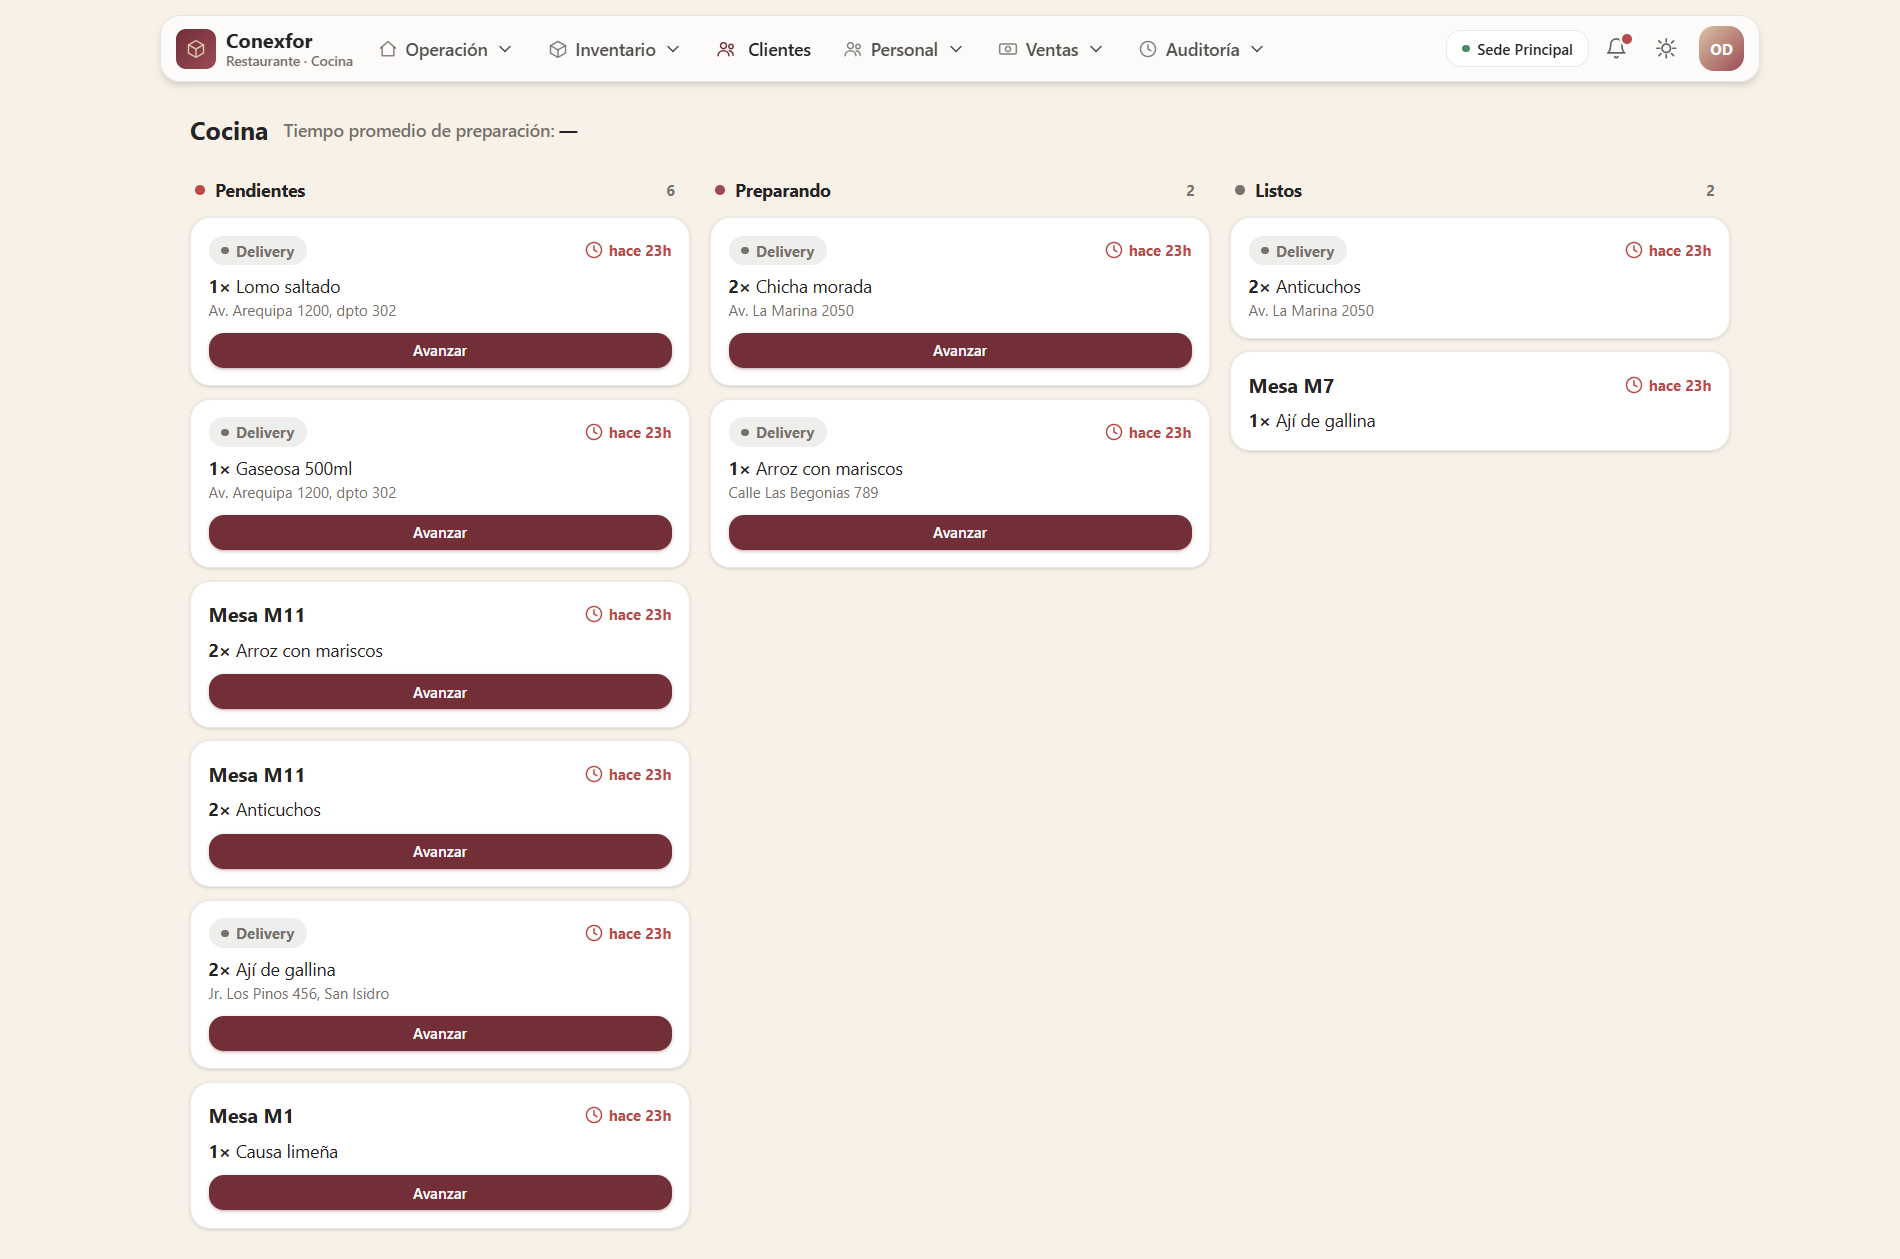The image size is (1900, 1259).
Task: Click the Delivery tag on Lomo saltado card
Action: coord(258,251)
